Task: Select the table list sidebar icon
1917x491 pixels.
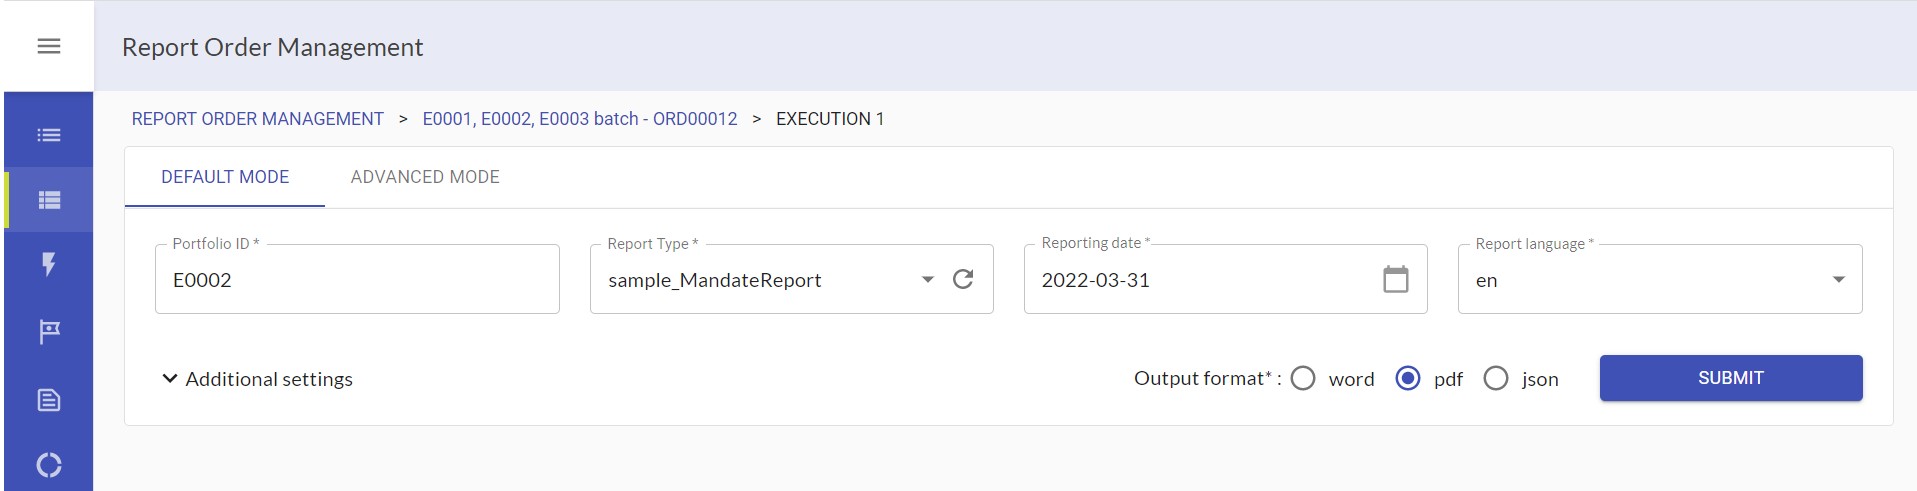Action: click(48, 200)
